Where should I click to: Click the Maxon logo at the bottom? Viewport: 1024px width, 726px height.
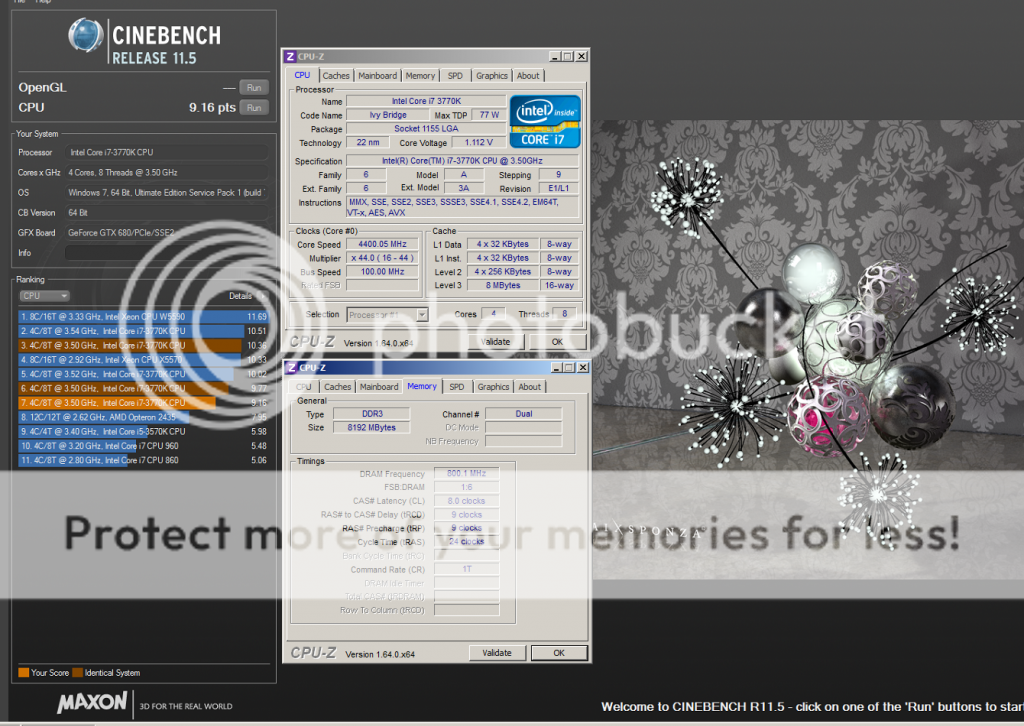(x=91, y=704)
